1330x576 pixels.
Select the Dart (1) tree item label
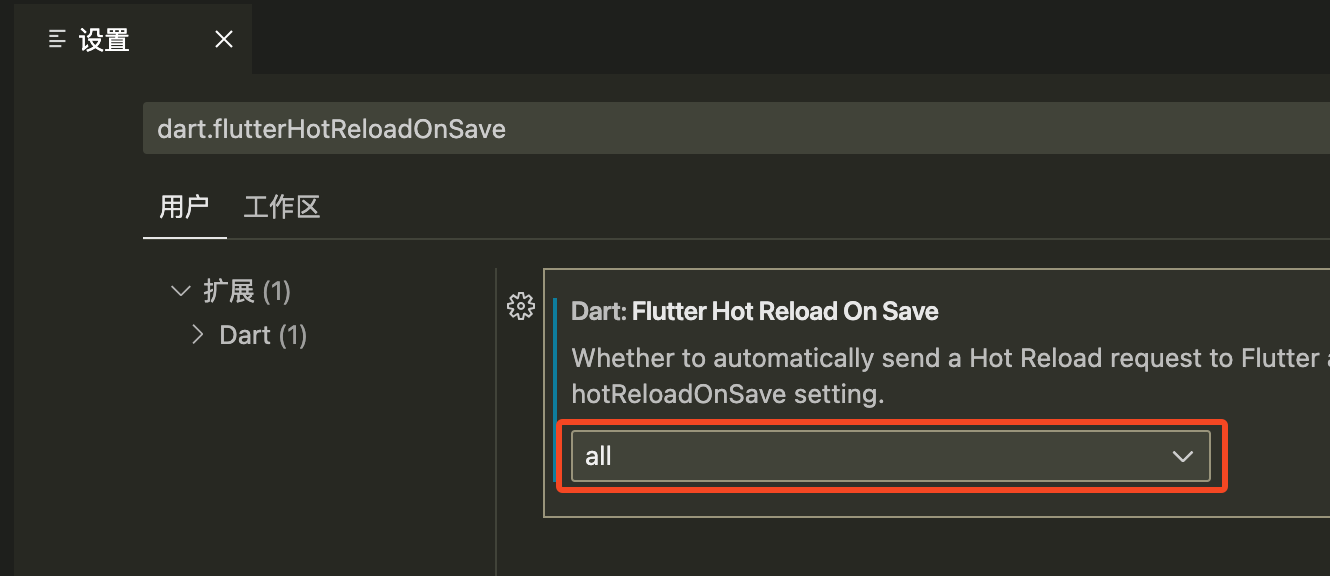pos(263,334)
